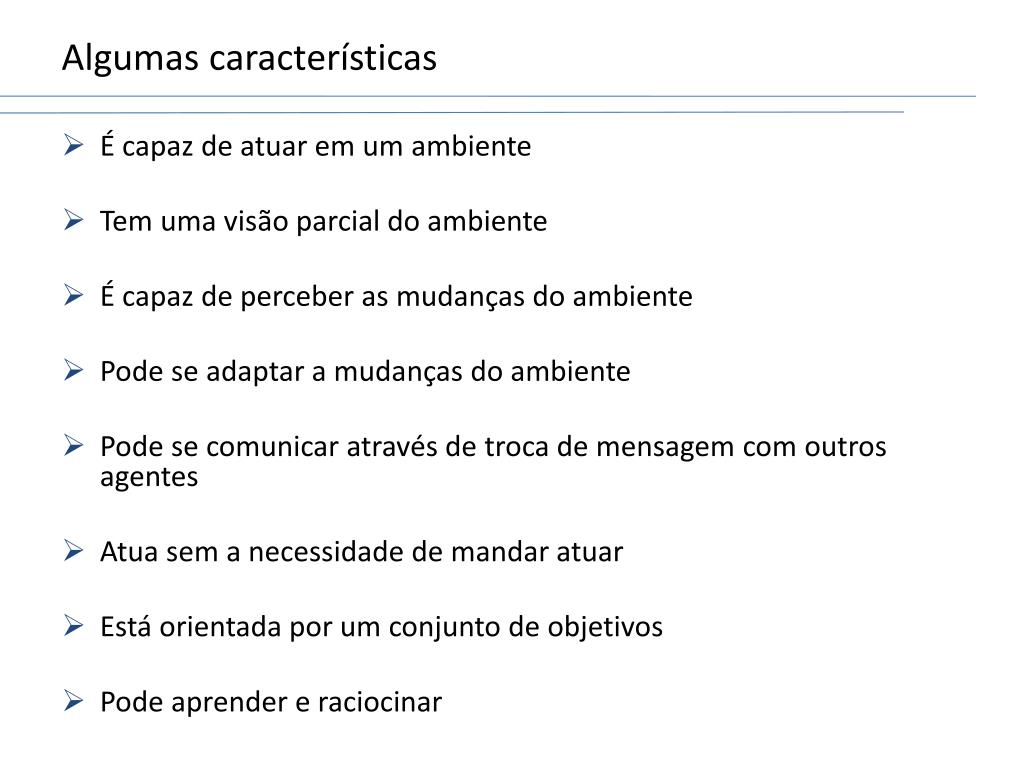This screenshot has height=768, width=1024.
Task: Click the arrow bullet beside 'Está orientada'
Action: pyautogui.click(x=73, y=626)
